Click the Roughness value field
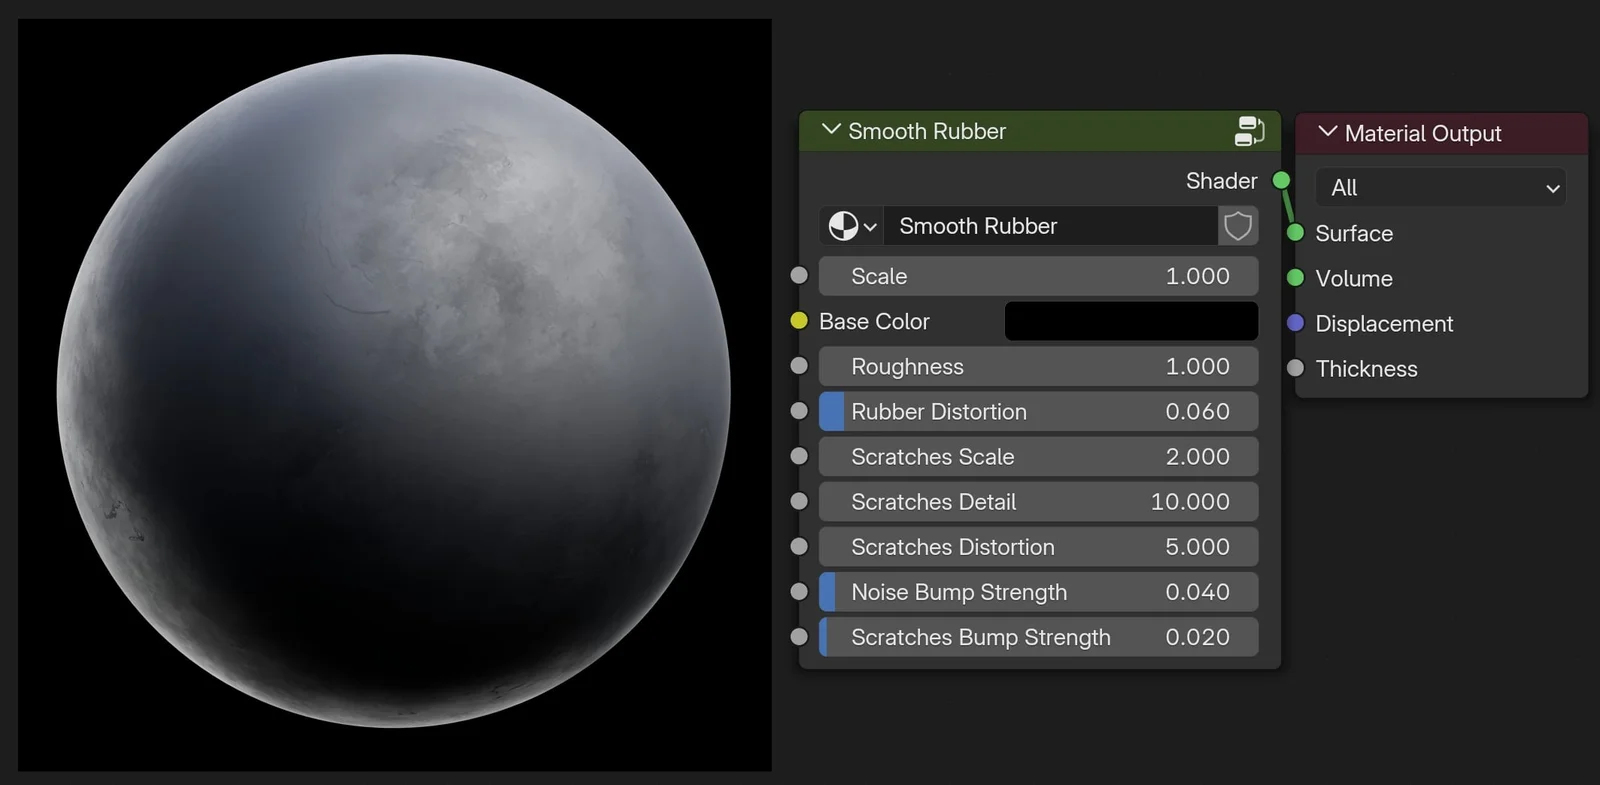1600x785 pixels. click(x=1037, y=367)
